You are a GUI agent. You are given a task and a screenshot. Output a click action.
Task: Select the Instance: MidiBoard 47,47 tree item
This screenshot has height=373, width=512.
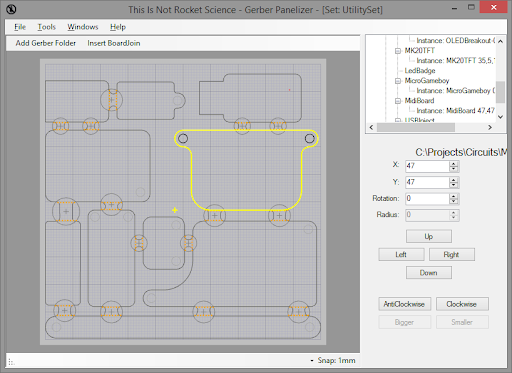tap(456, 111)
